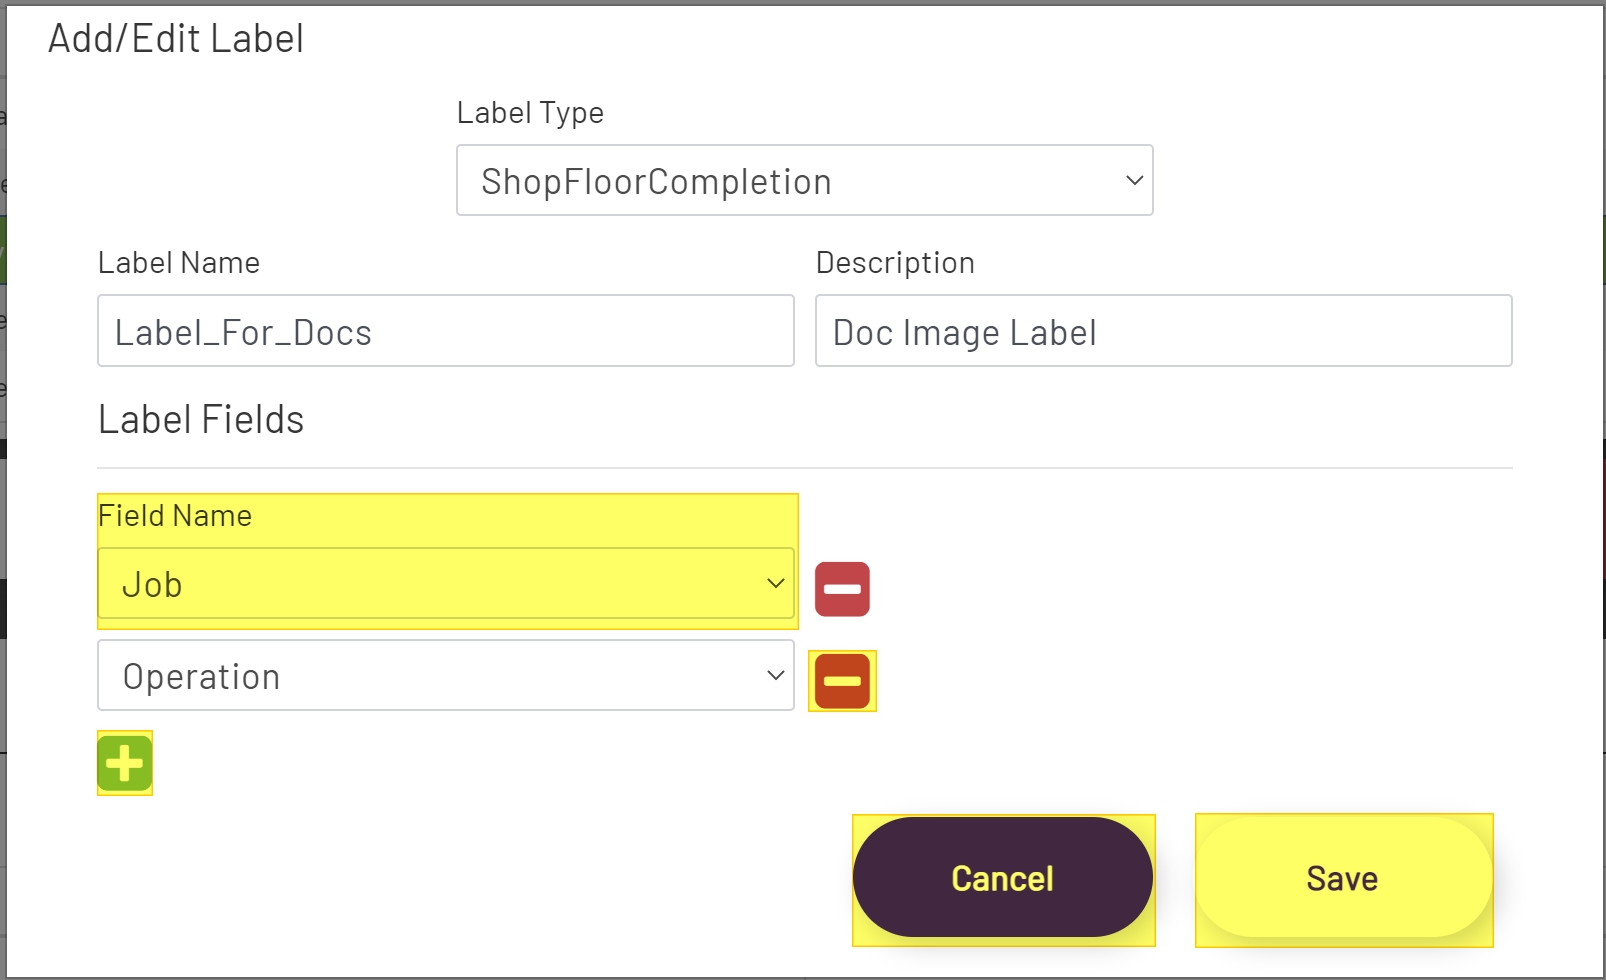Click the green plus icon to add a field

pyautogui.click(x=124, y=763)
